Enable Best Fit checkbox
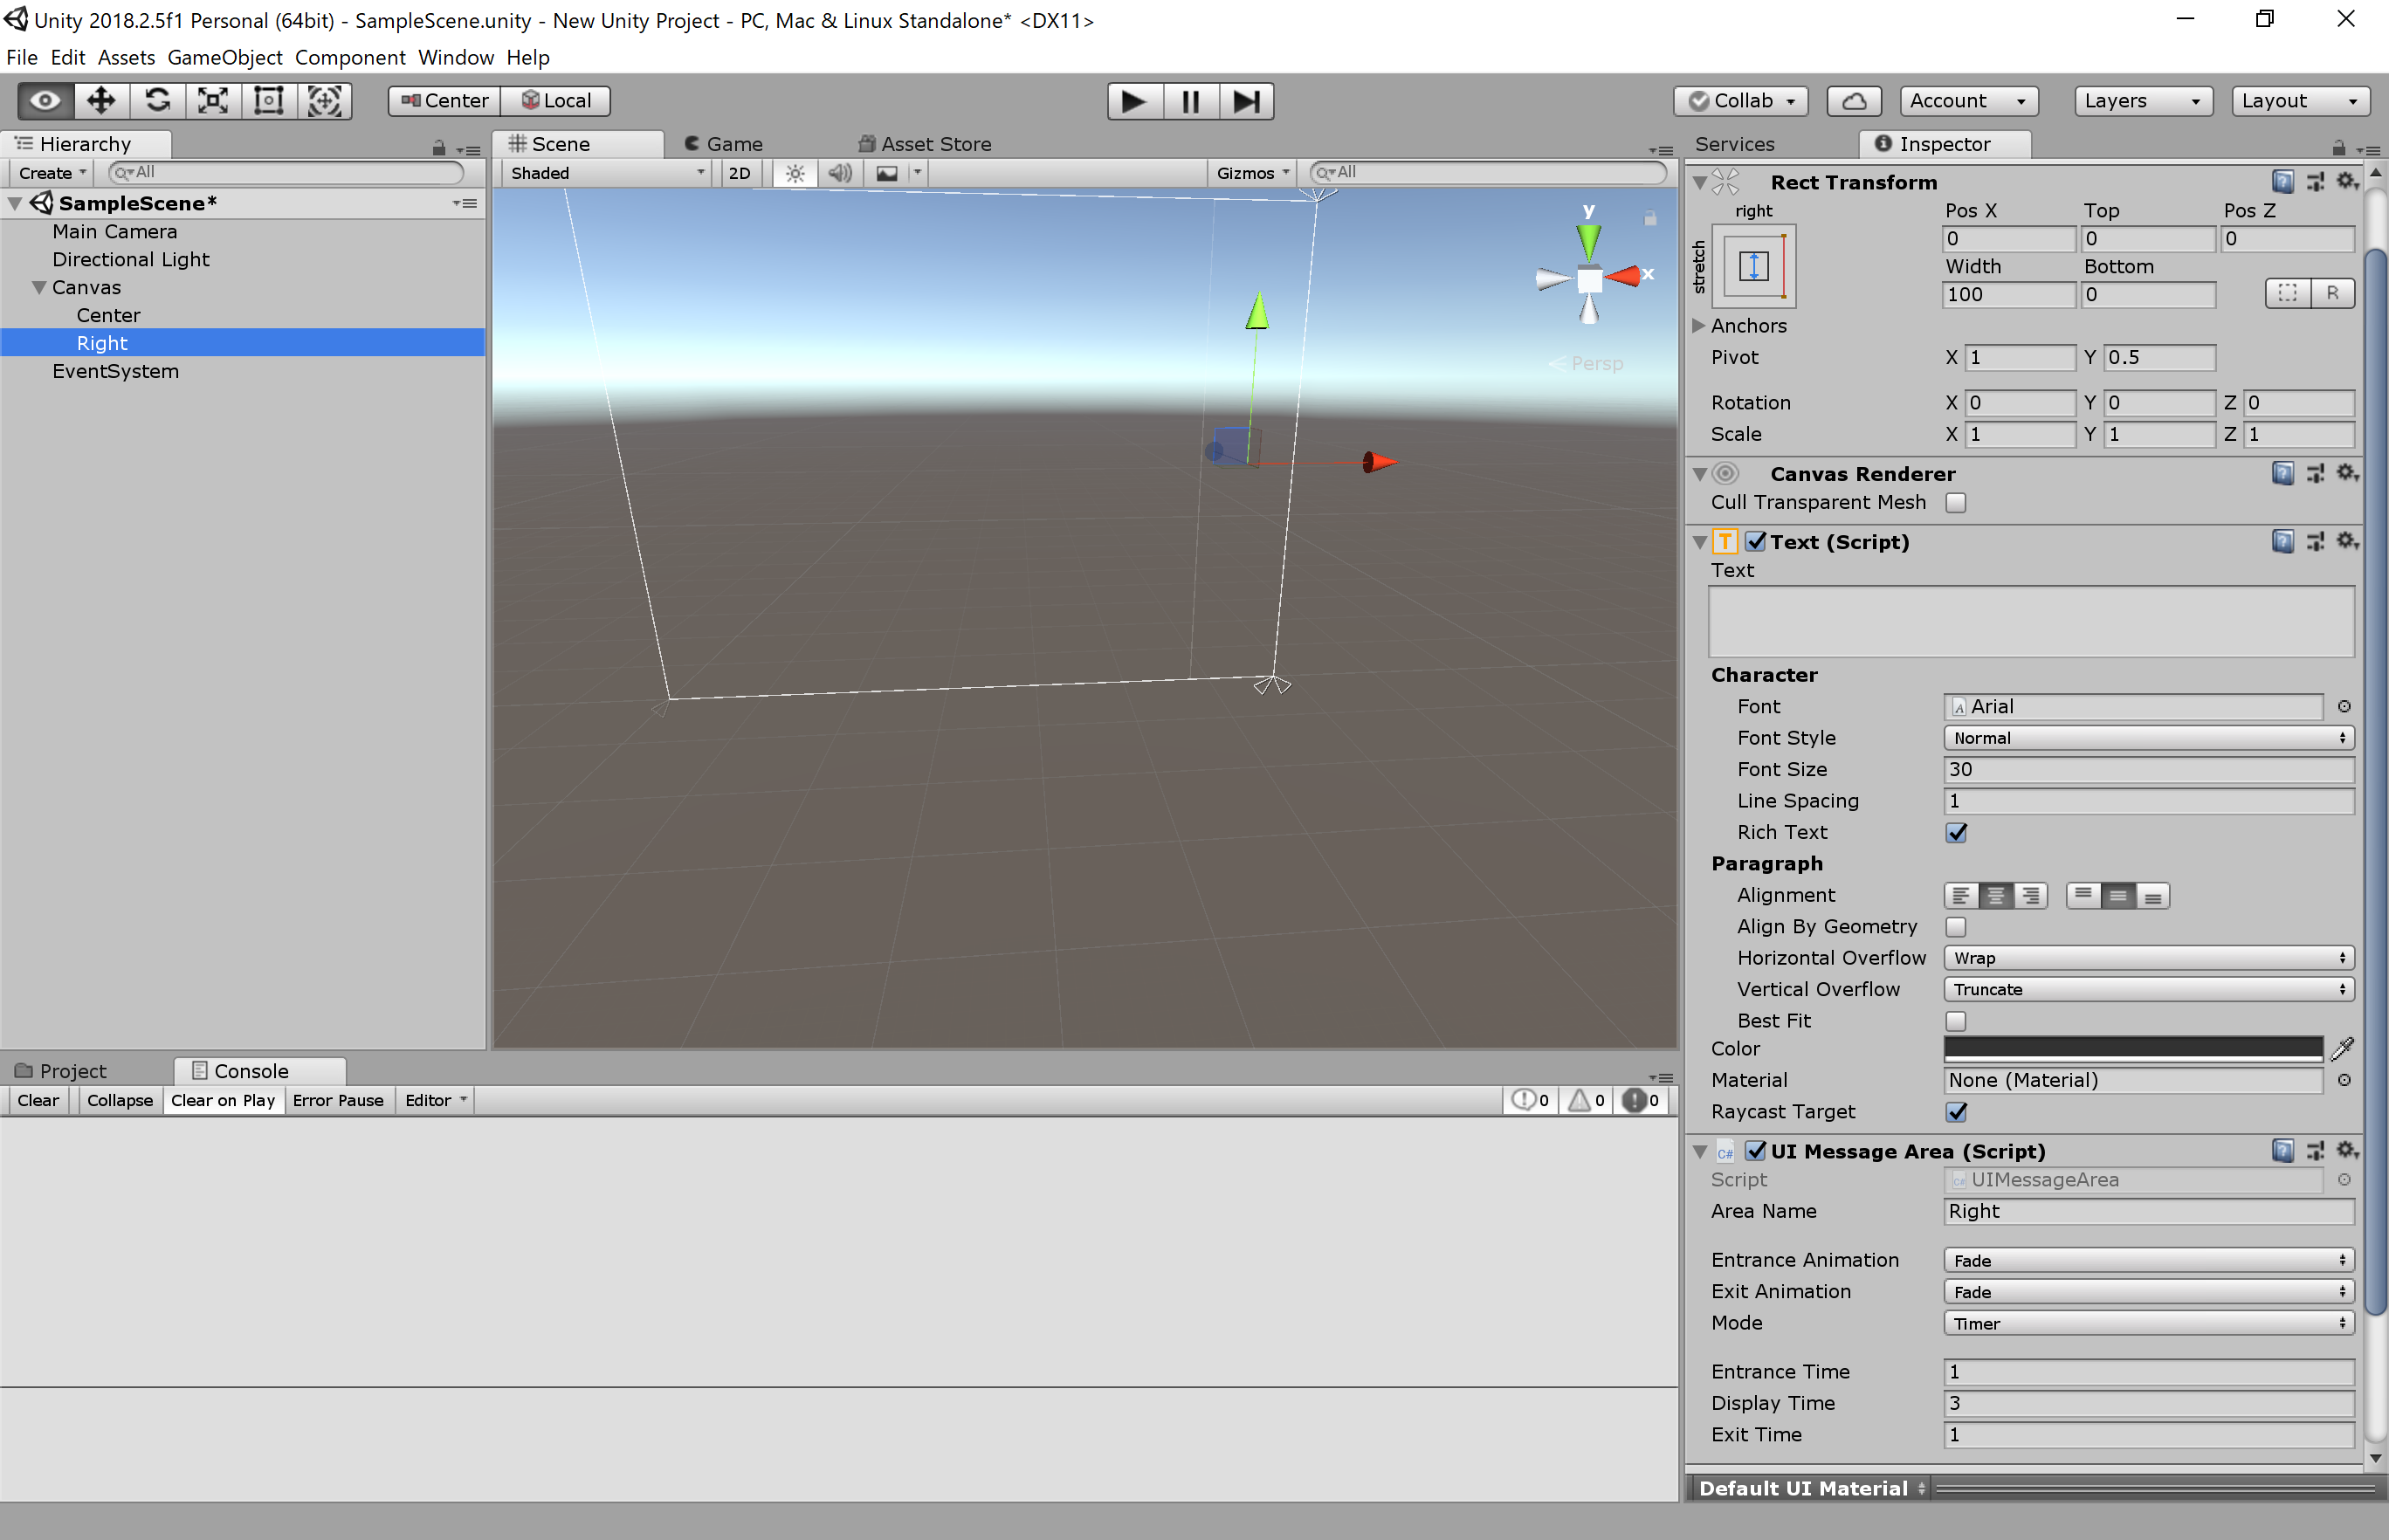The image size is (2389, 1540). click(x=1955, y=1021)
